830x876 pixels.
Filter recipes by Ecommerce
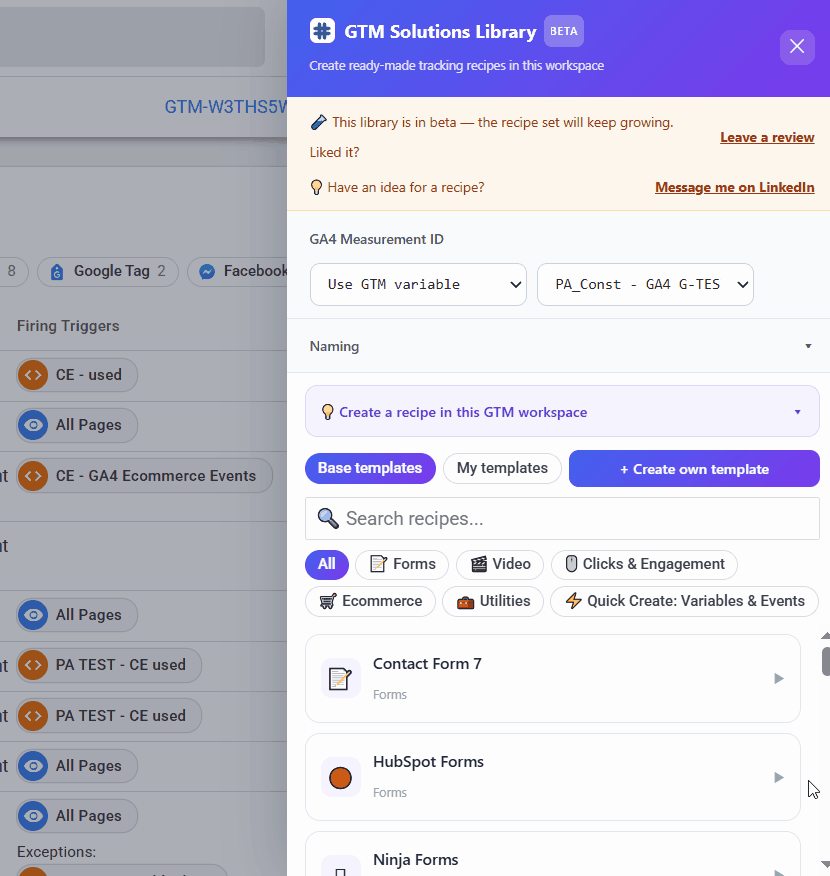pos(370,601)
